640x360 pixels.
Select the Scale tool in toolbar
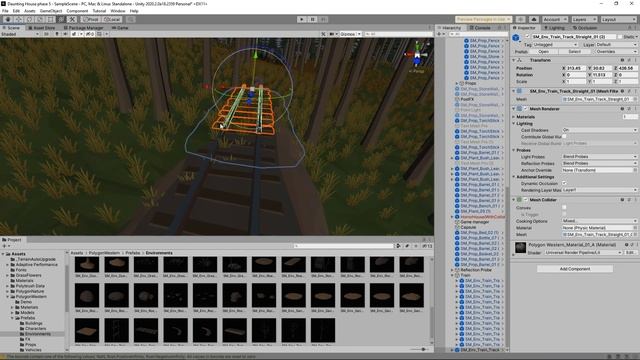pyautogui.click(x=40, y=19)
